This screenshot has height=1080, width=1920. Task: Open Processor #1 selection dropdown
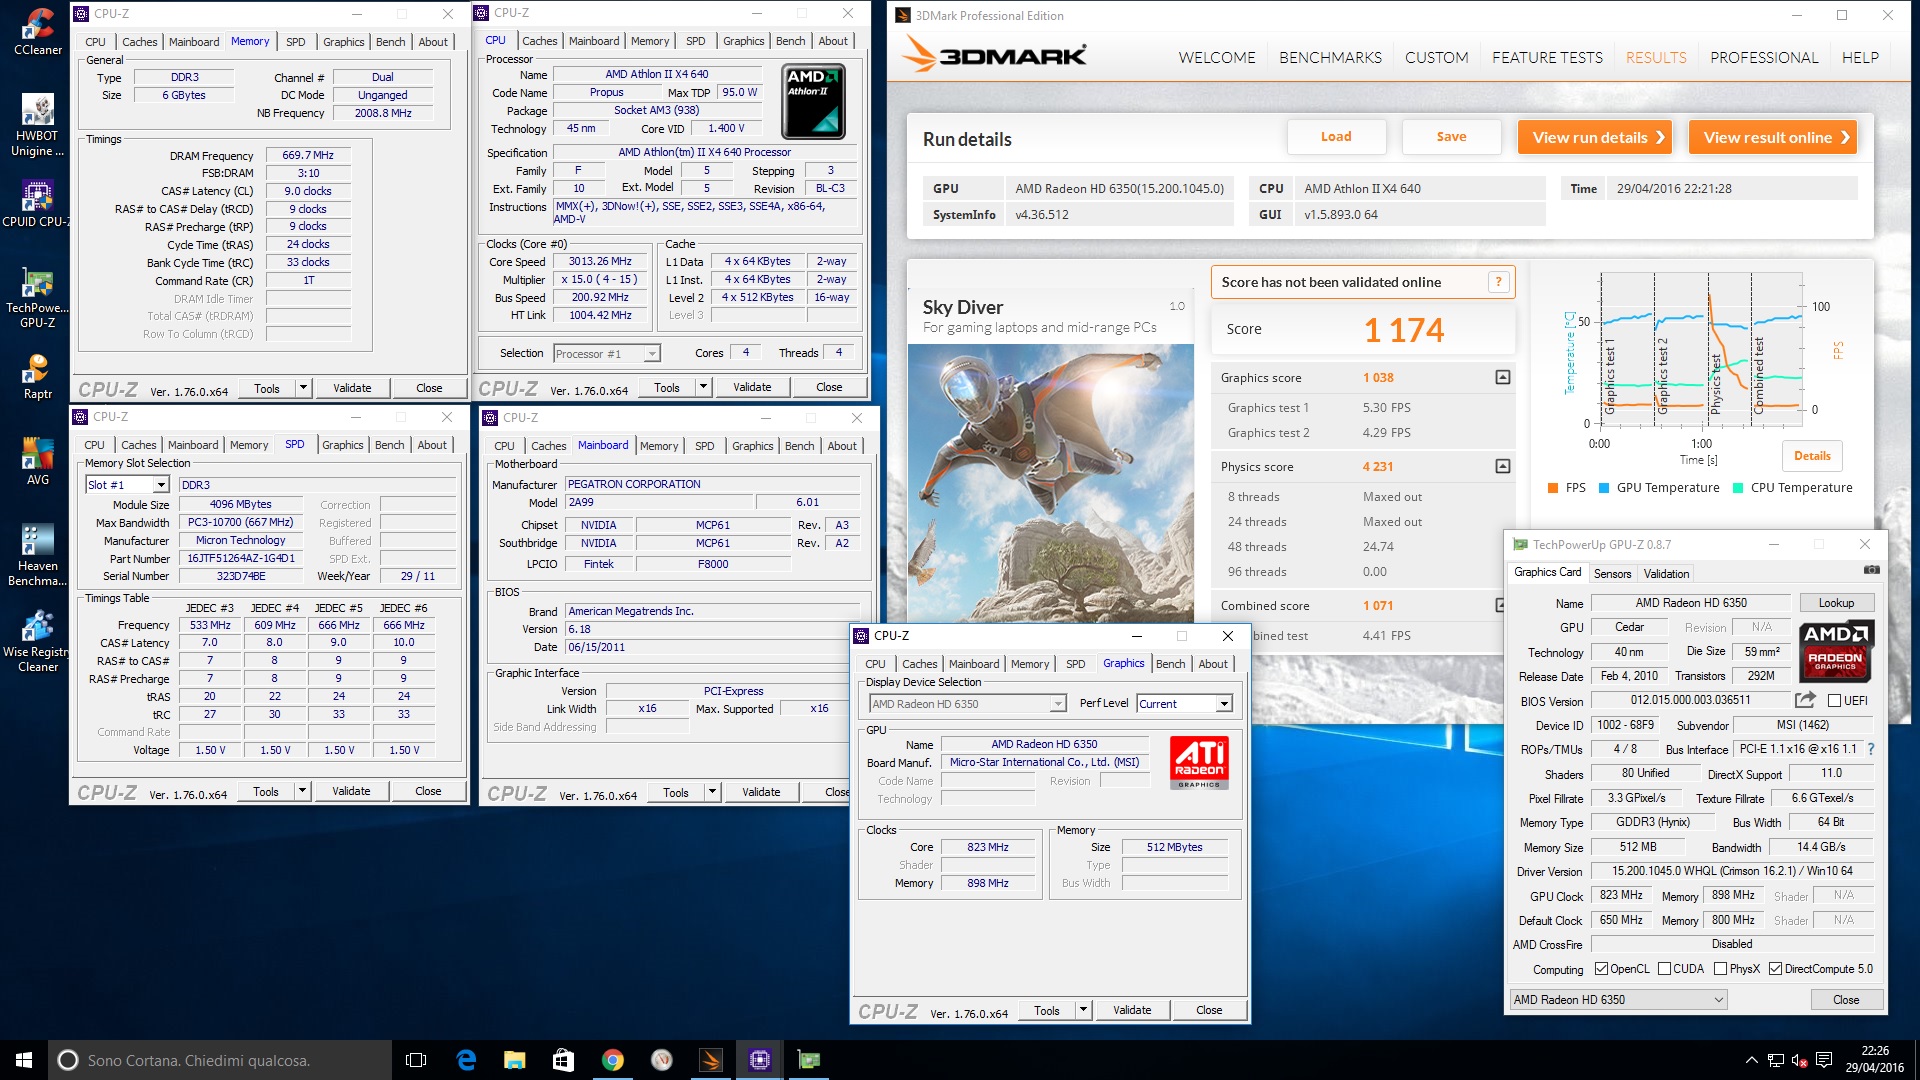(652, 353)
